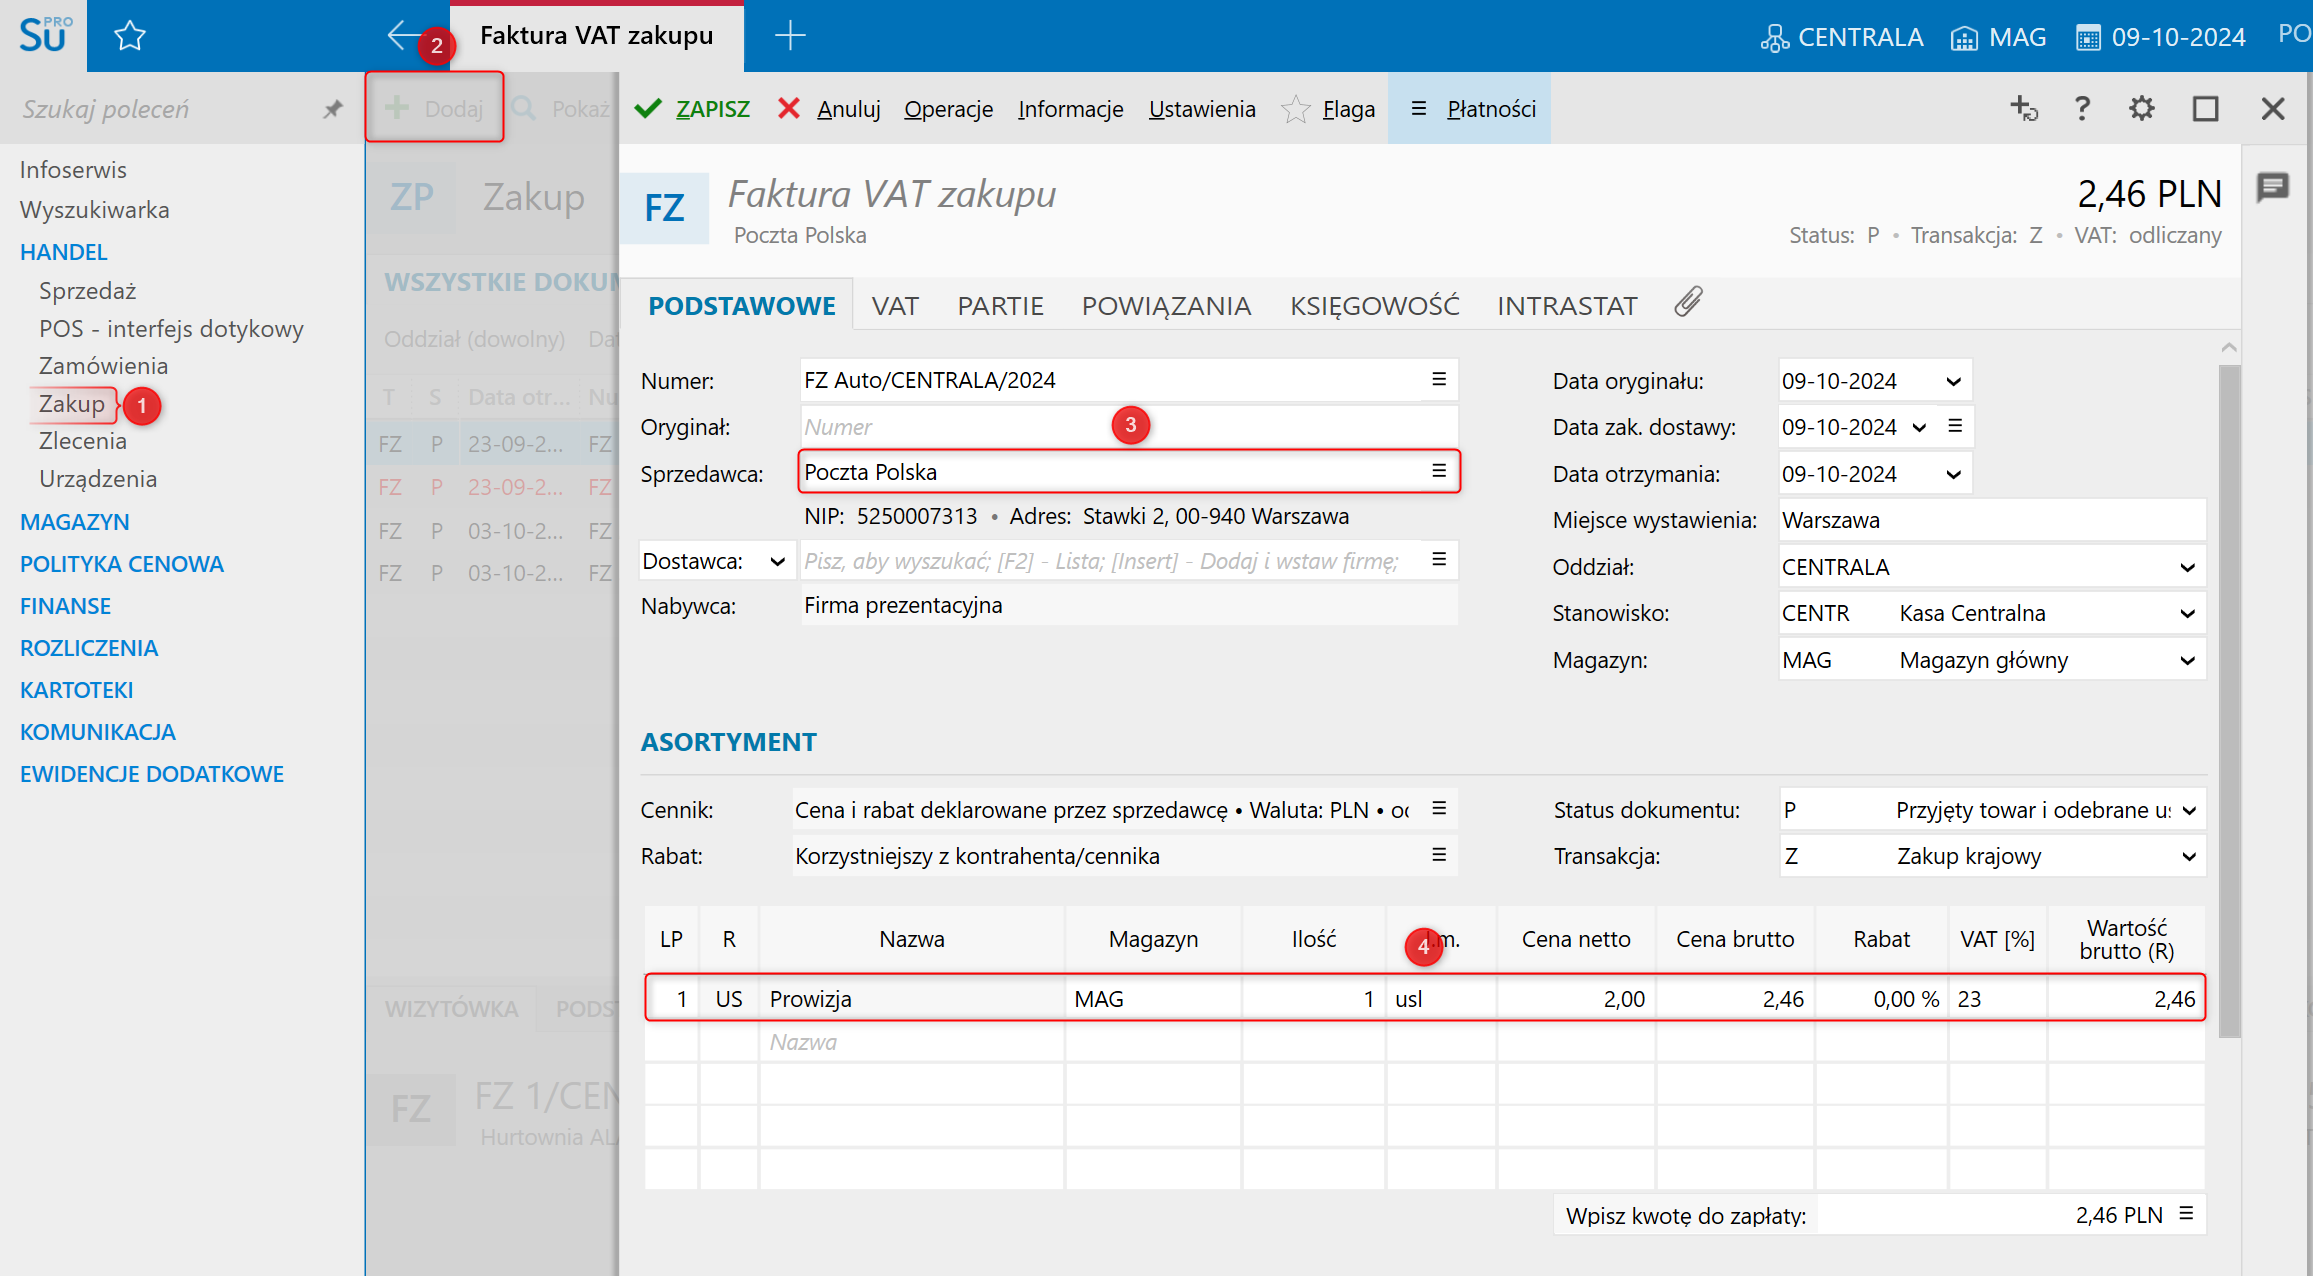Toggle the Flaga star flag
The width and height of the screenshot is (2313, 1276).
1296,109
